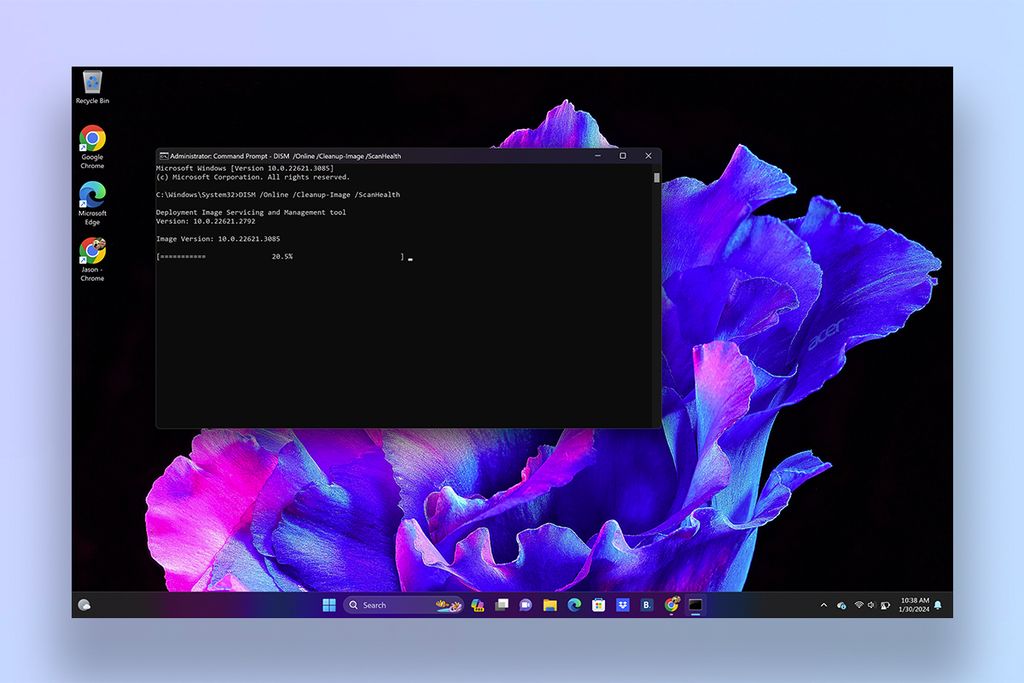Toggle the volume icon in system tray
Screen dimensions: 1024x683
tap(871, 605)
